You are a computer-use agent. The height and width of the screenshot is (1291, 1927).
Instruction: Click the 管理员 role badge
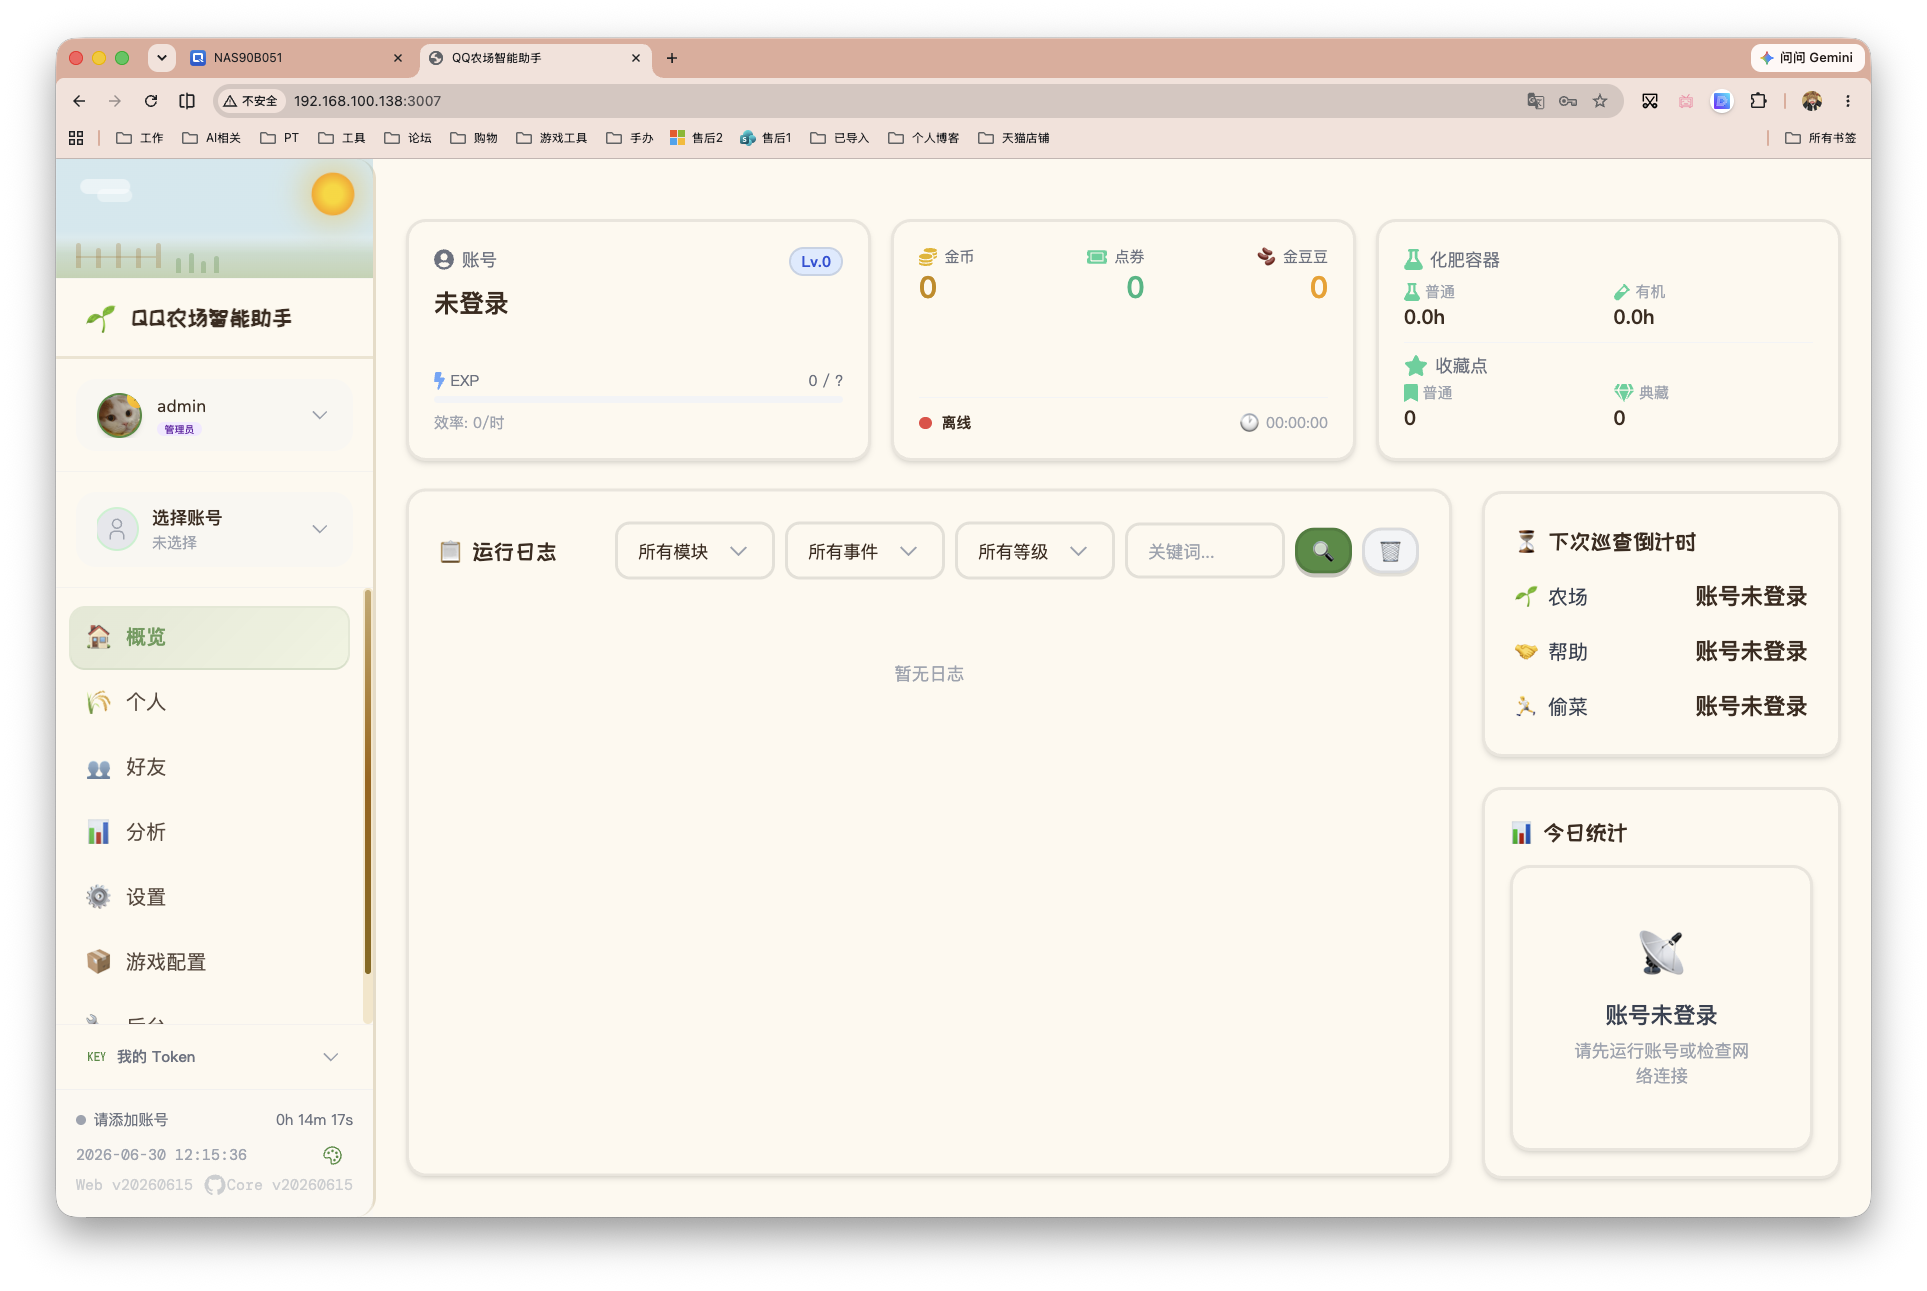point(179,429)
